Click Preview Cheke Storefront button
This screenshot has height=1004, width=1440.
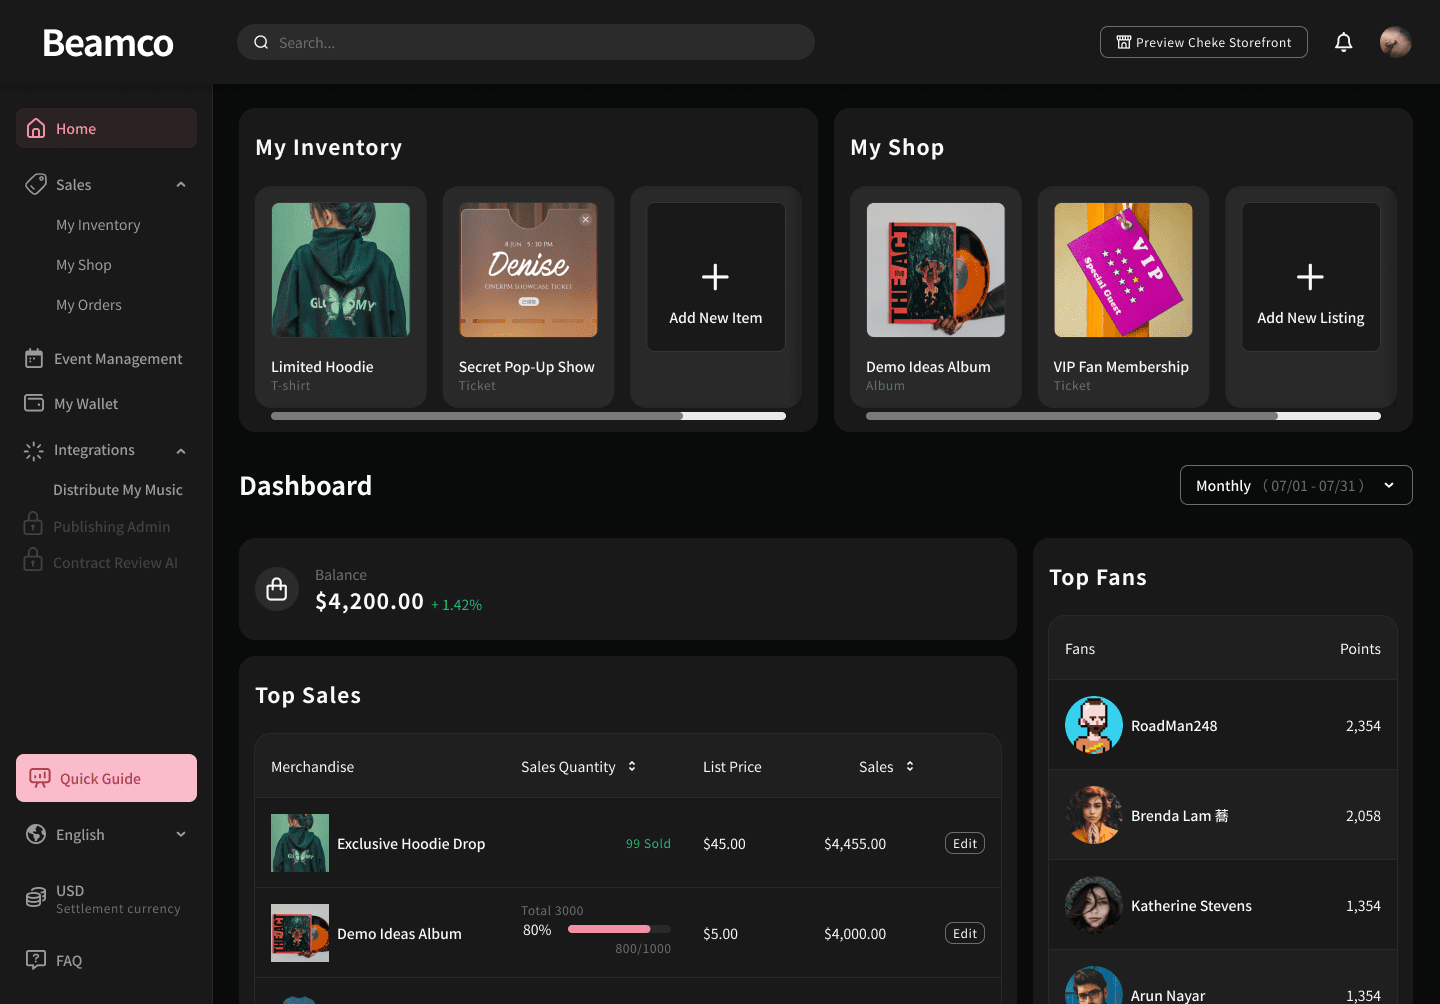1203,42
